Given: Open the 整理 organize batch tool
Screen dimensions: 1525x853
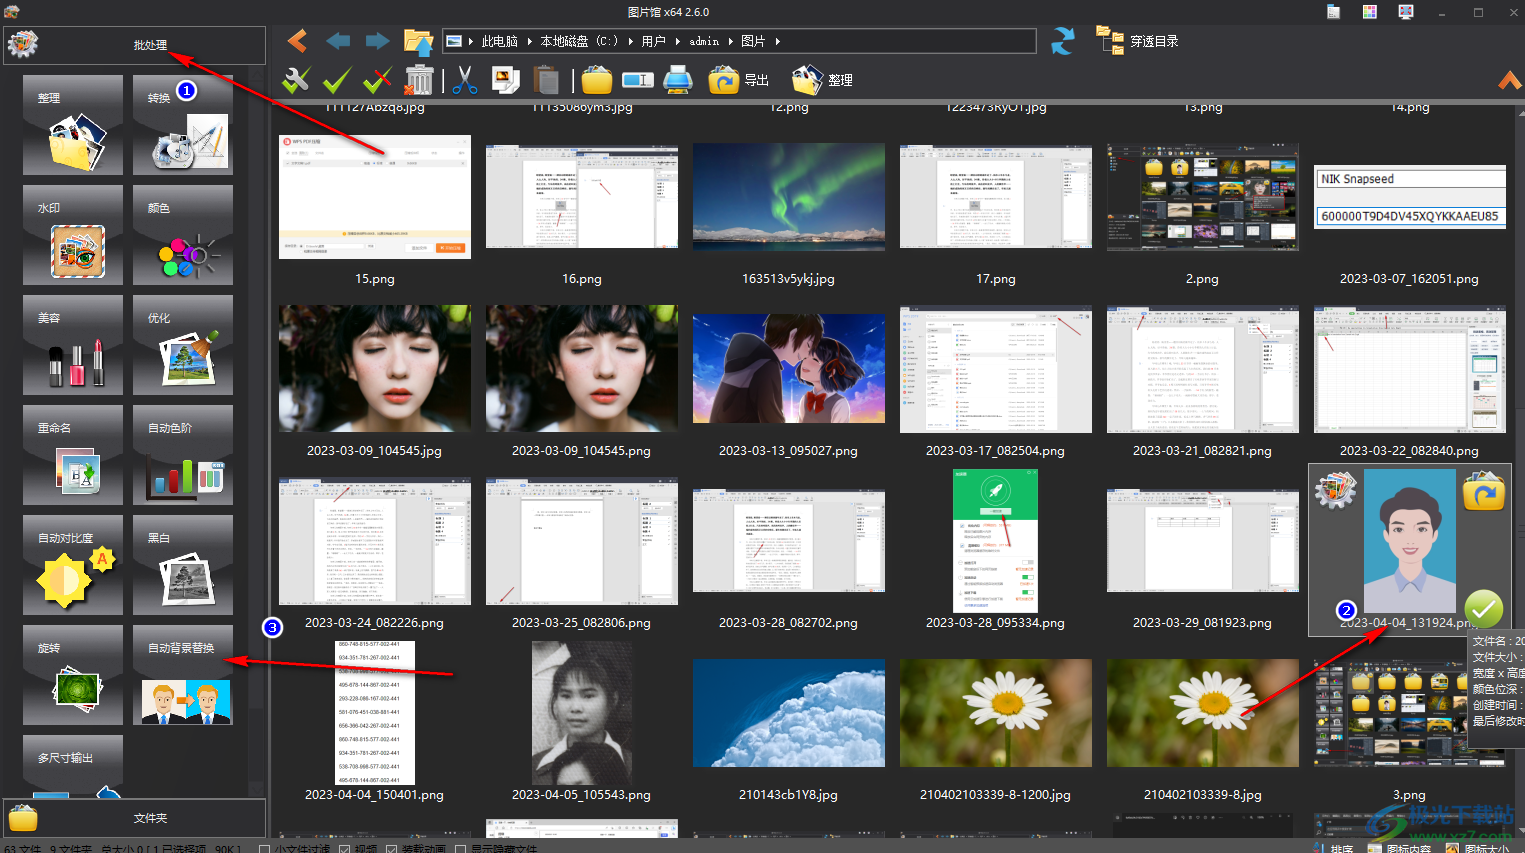Looking at the screenshot, I should click(x=73, y=125).
